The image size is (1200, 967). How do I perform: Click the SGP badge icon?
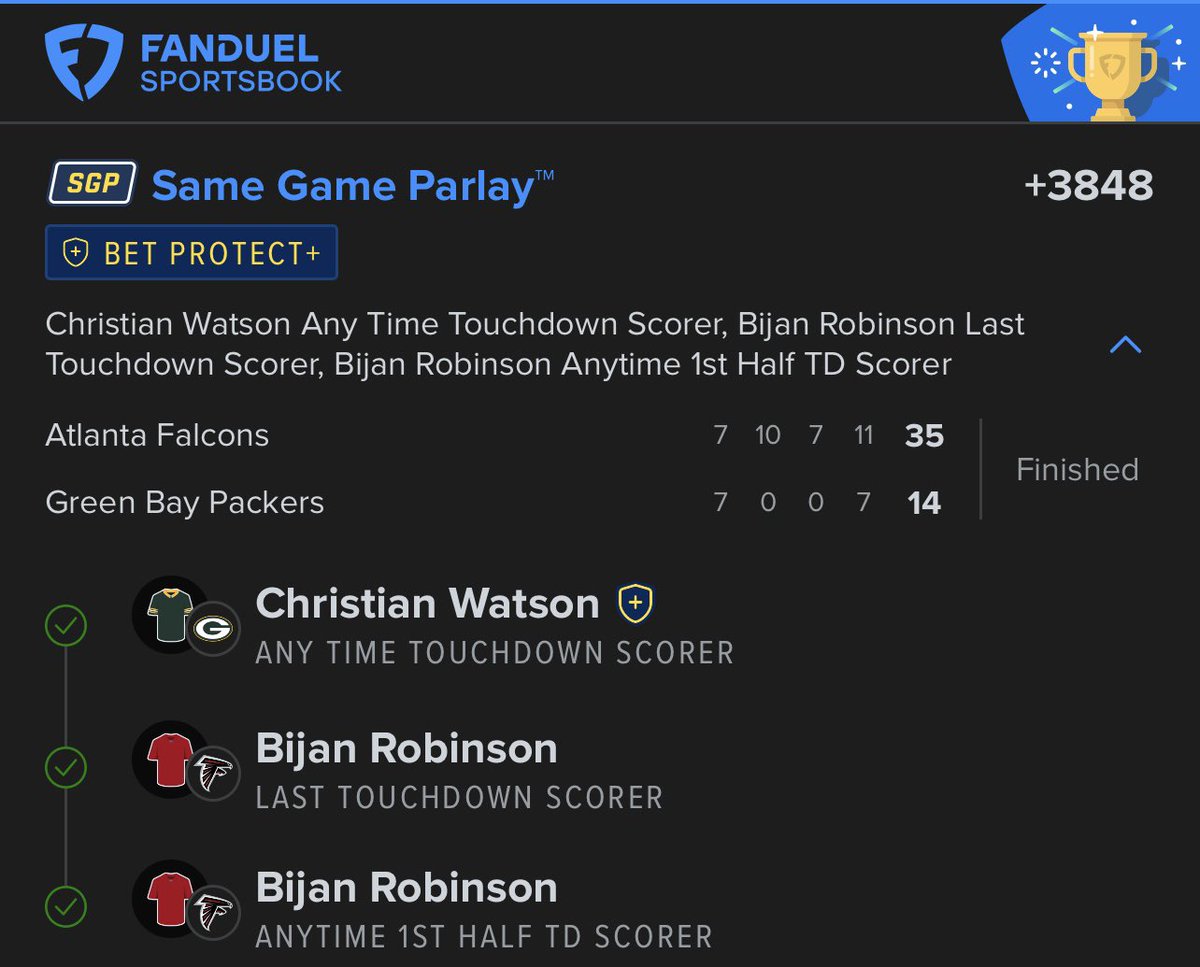92,184
